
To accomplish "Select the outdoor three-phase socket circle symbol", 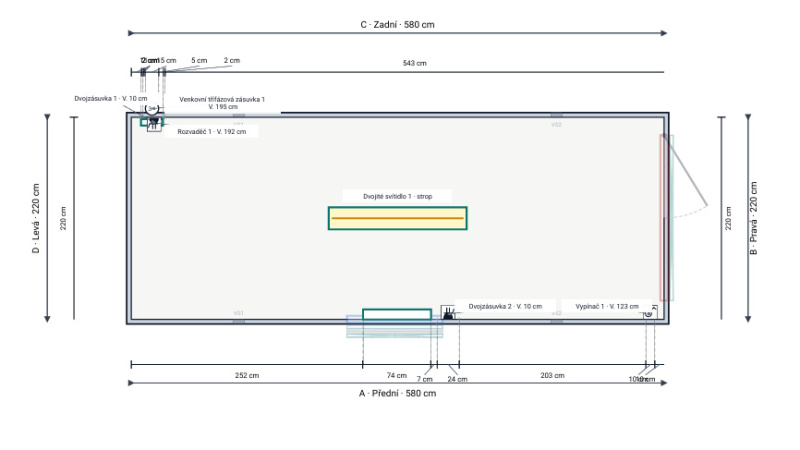I will coord(152,108).
